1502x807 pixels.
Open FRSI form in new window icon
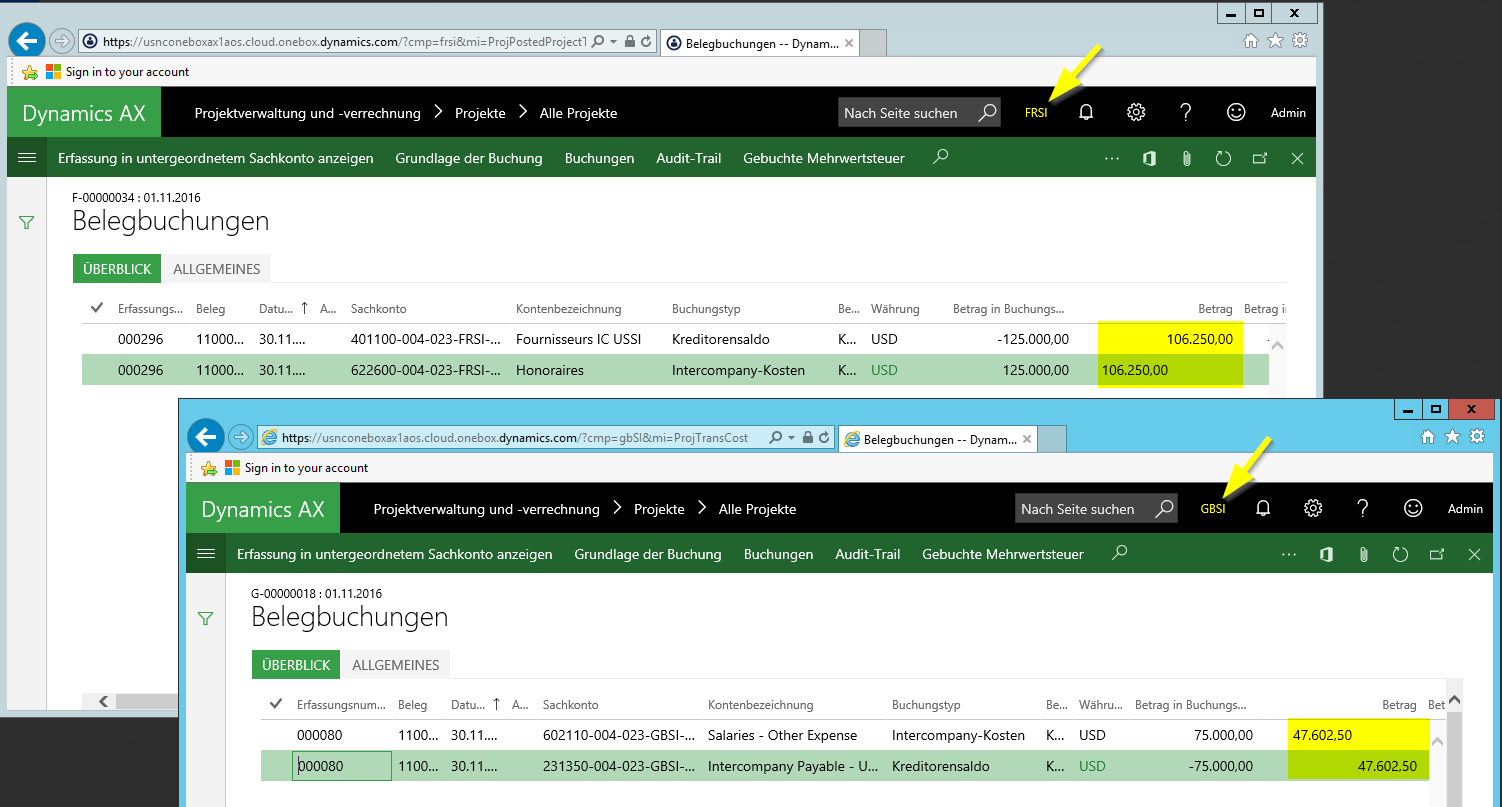pos(1260,158)
